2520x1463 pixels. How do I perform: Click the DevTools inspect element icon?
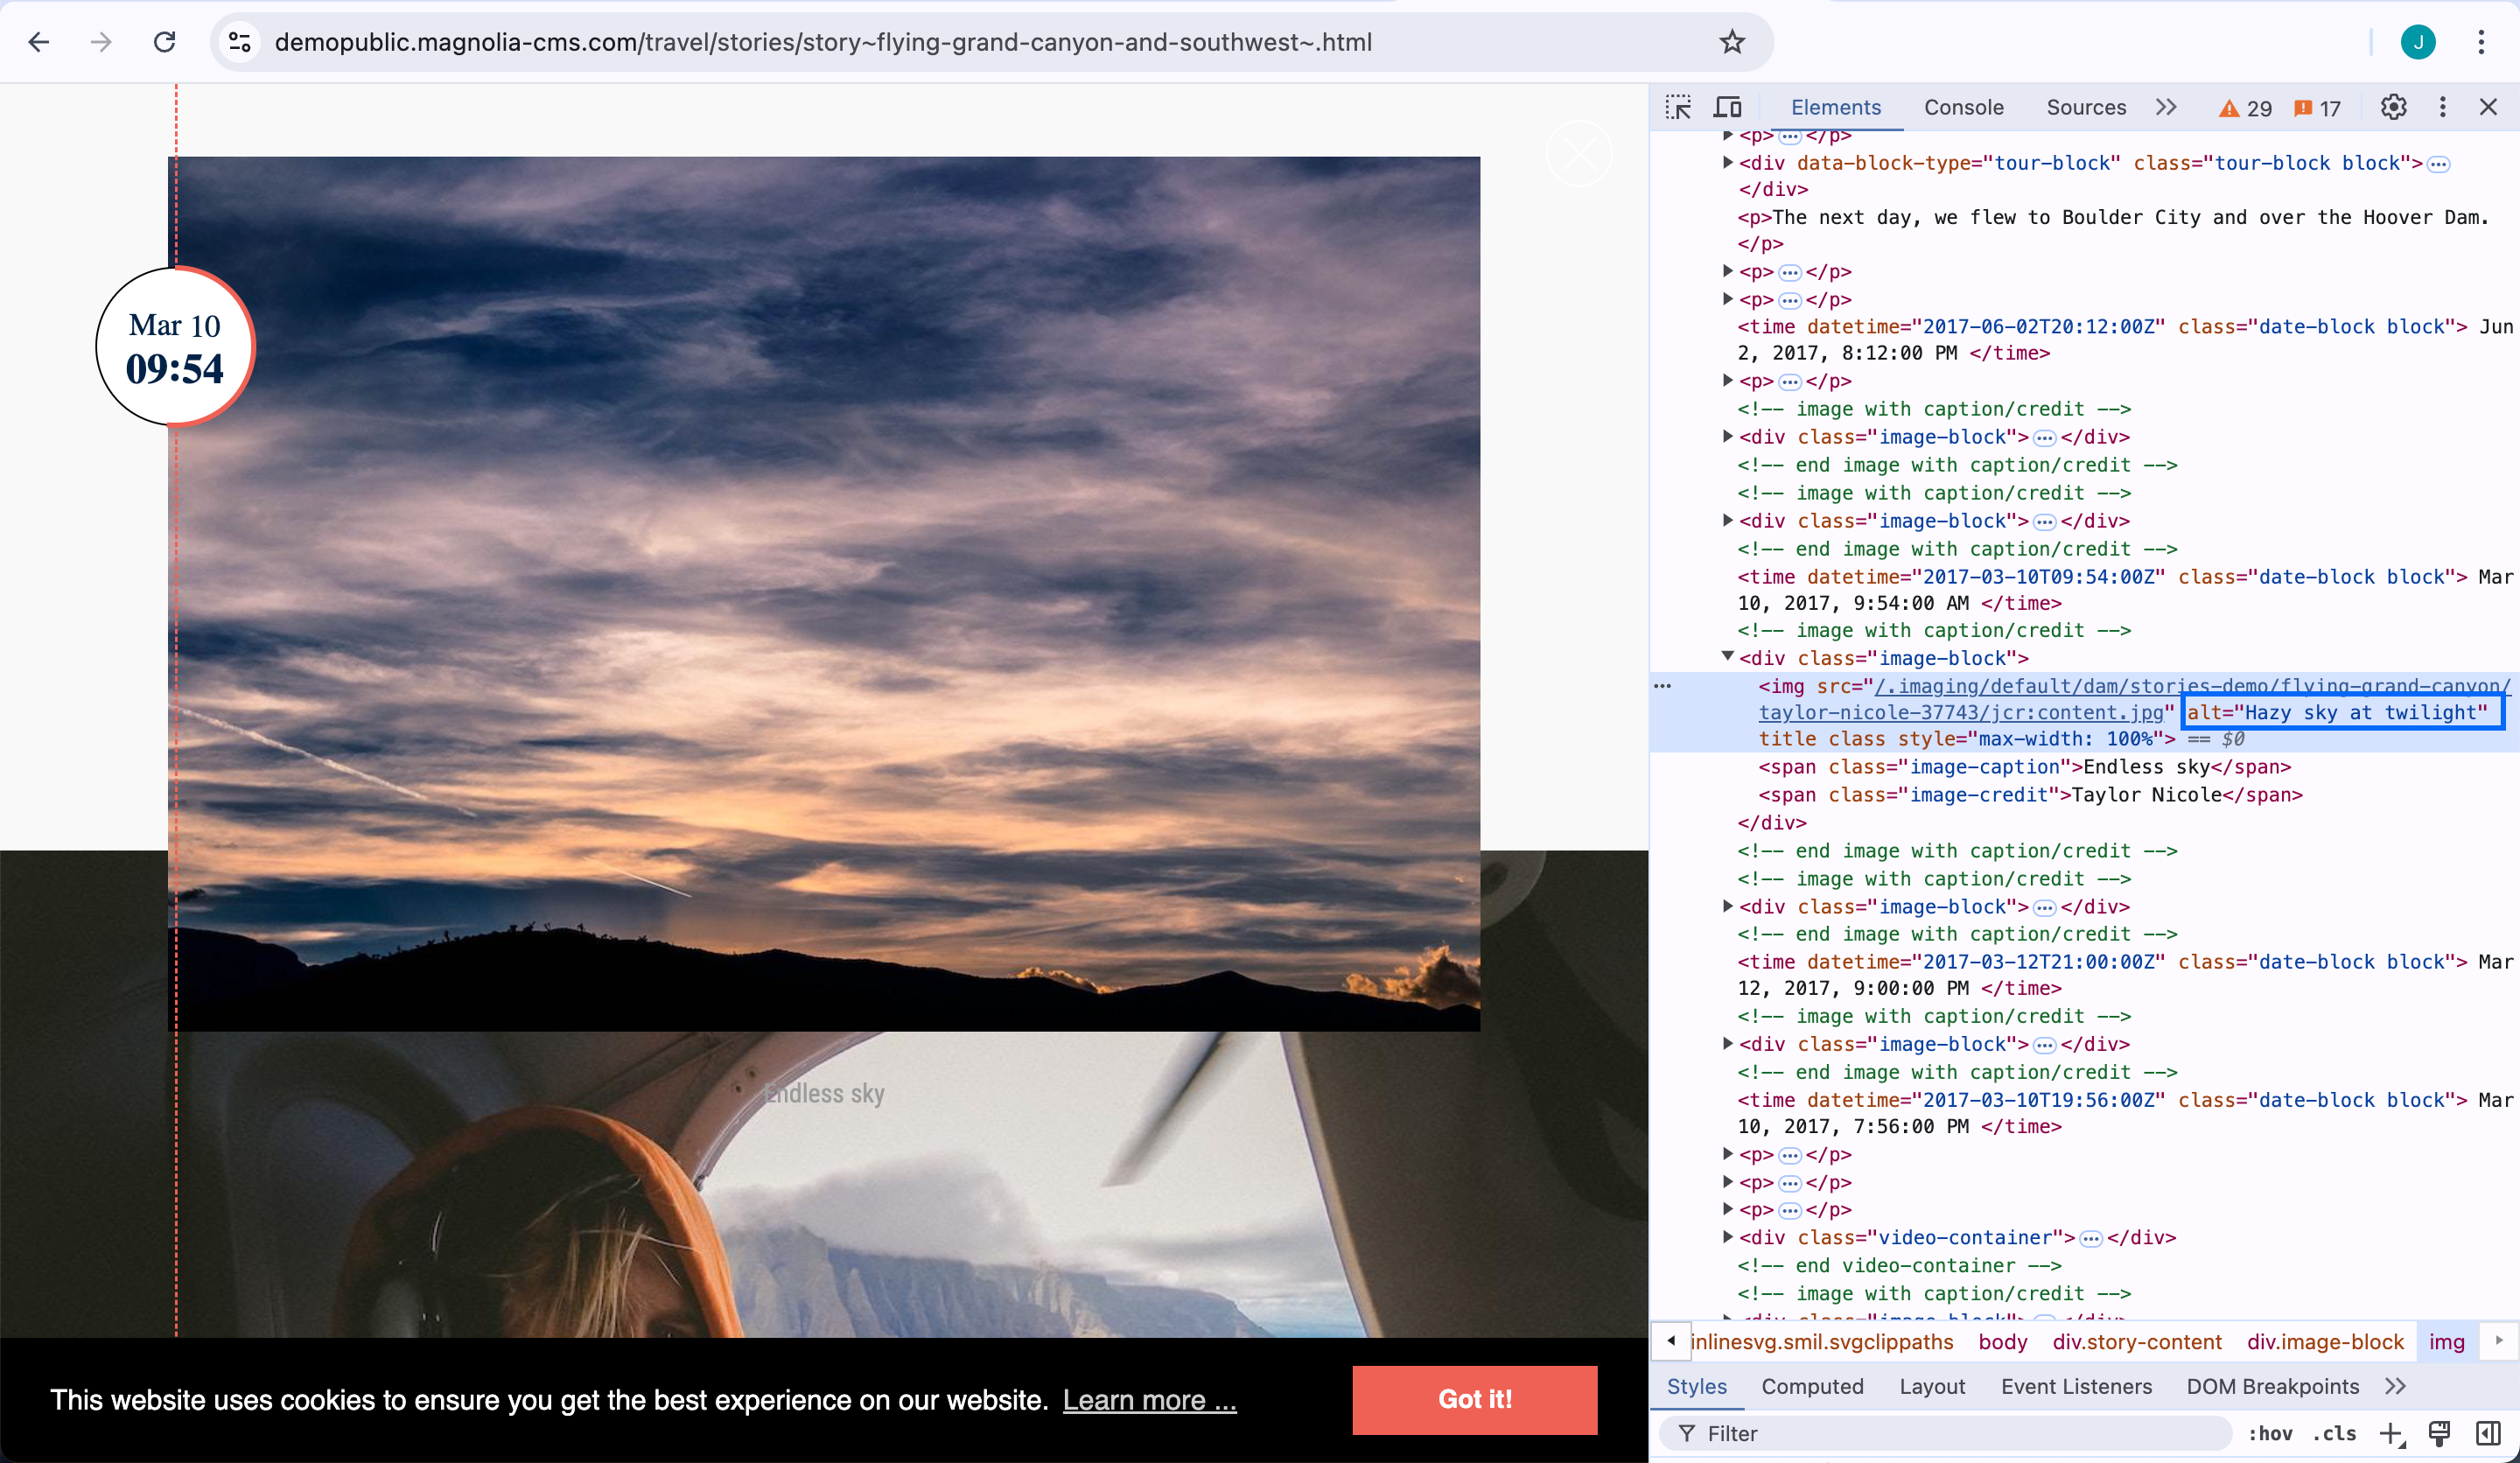pyautogui.click(x=1677, y=108)
